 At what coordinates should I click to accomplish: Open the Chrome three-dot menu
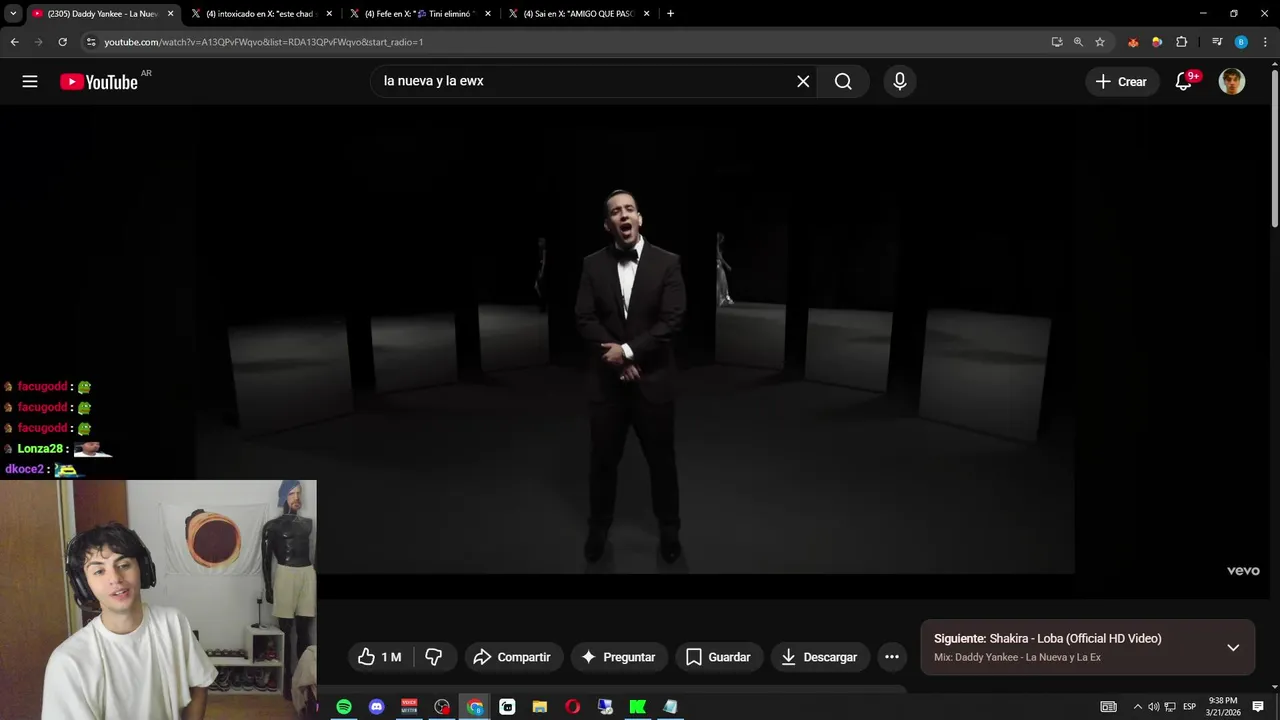(x=1265, y=42)
